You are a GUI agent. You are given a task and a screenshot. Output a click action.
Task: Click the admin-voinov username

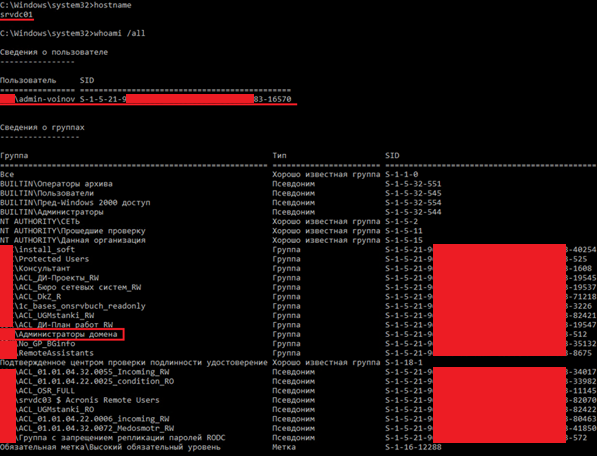tap(47, 99)
